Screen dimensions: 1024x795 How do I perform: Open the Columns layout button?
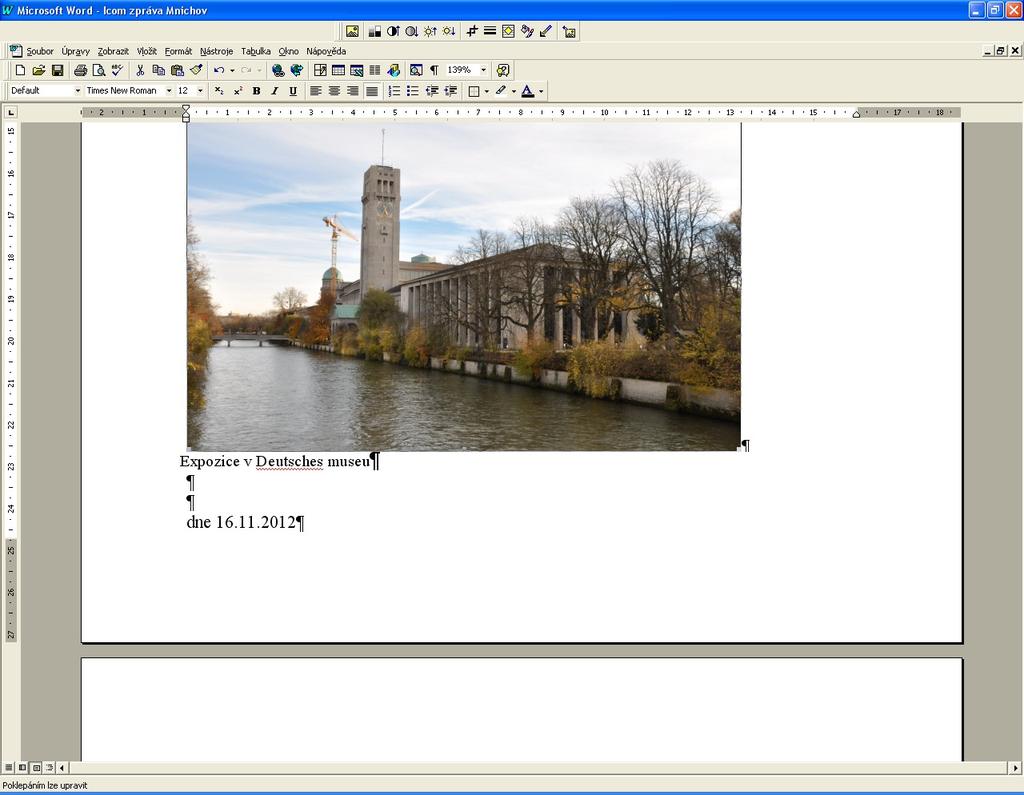click(375, 70)
